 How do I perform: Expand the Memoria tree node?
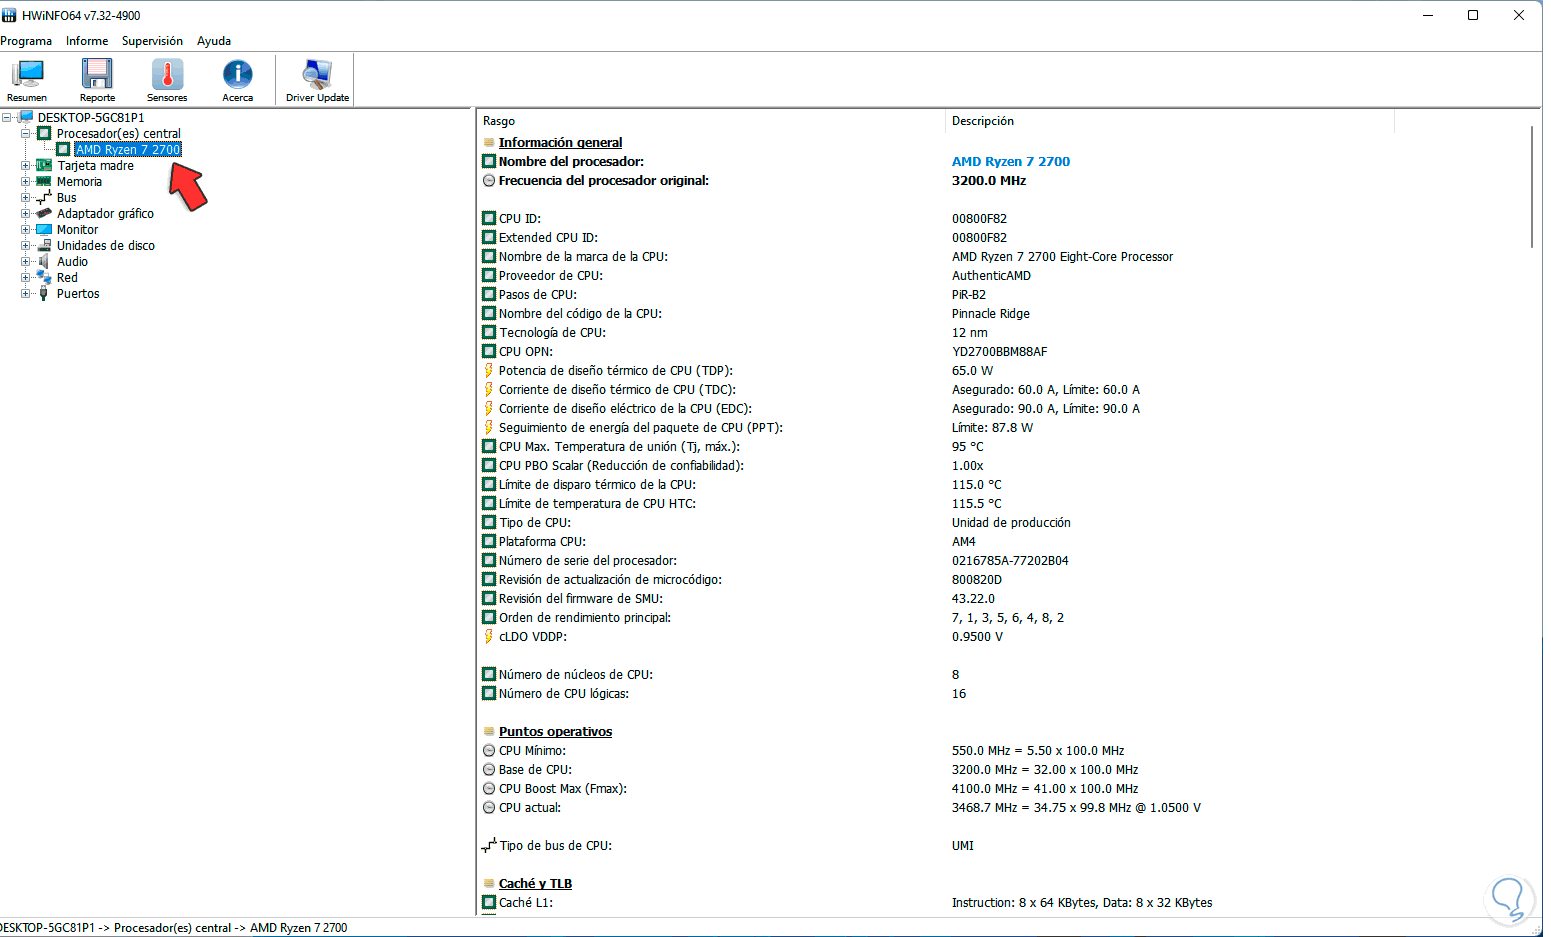26,181
